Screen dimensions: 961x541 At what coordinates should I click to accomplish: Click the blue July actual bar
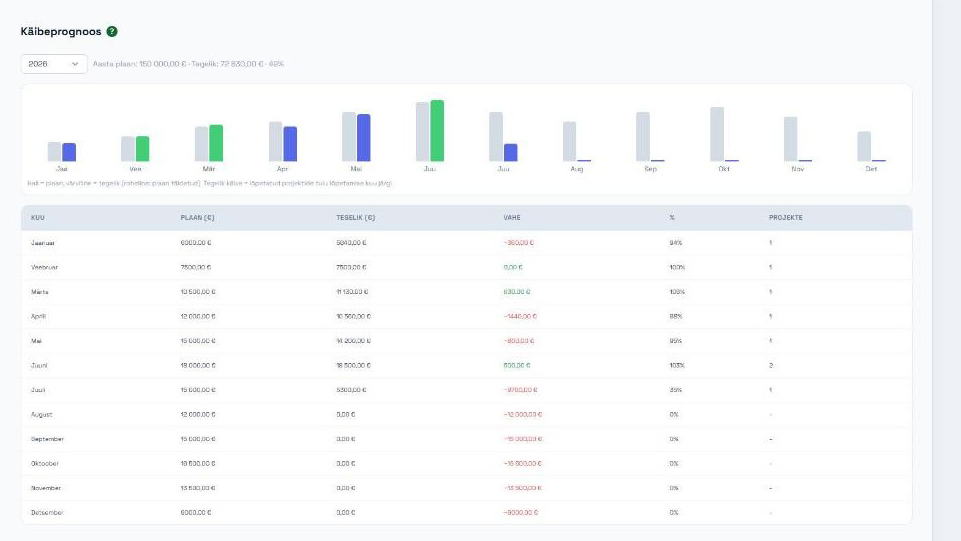coord(511,153)
